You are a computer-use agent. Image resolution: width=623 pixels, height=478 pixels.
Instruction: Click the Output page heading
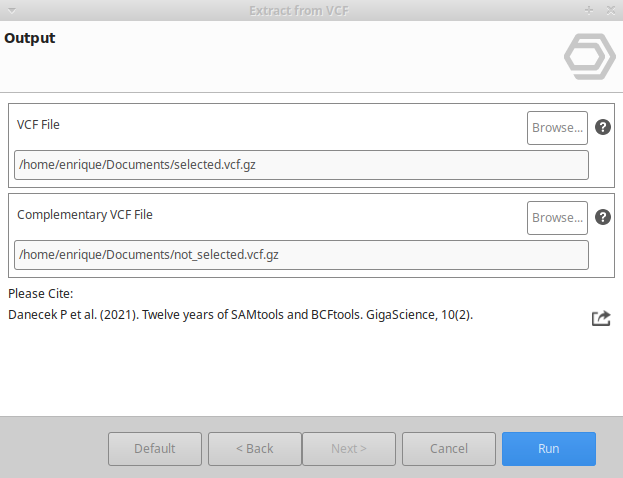pyautogui.click(x=30, y=39)
